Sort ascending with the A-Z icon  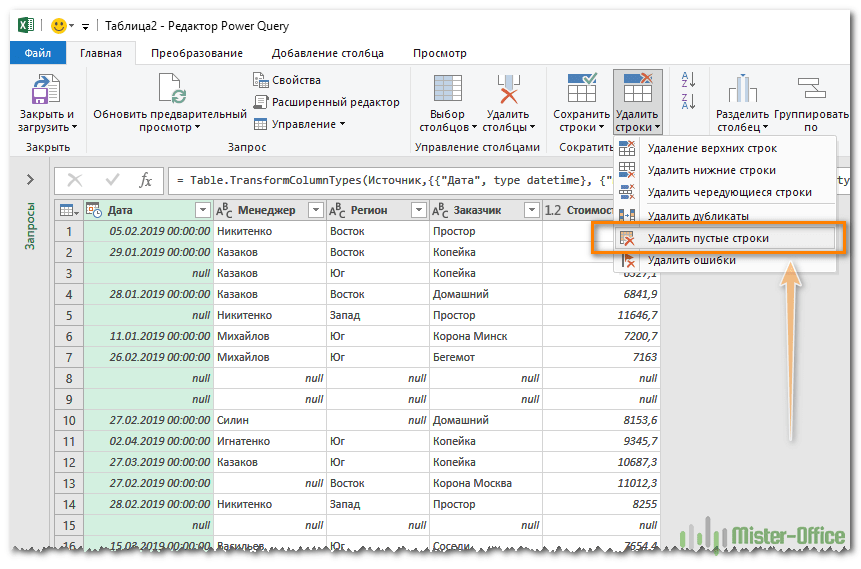coord(688,79)
